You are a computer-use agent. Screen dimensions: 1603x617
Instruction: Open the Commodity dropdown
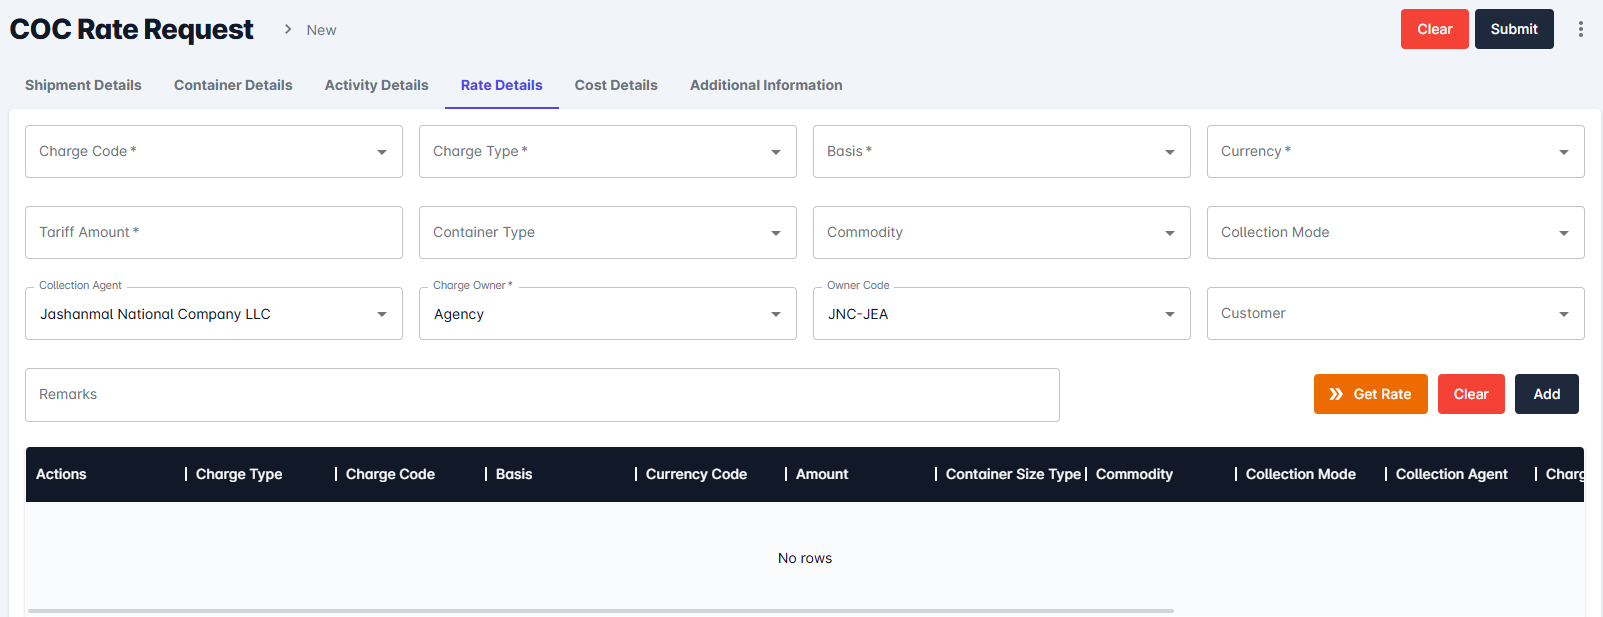click(x=1169, y=233)
